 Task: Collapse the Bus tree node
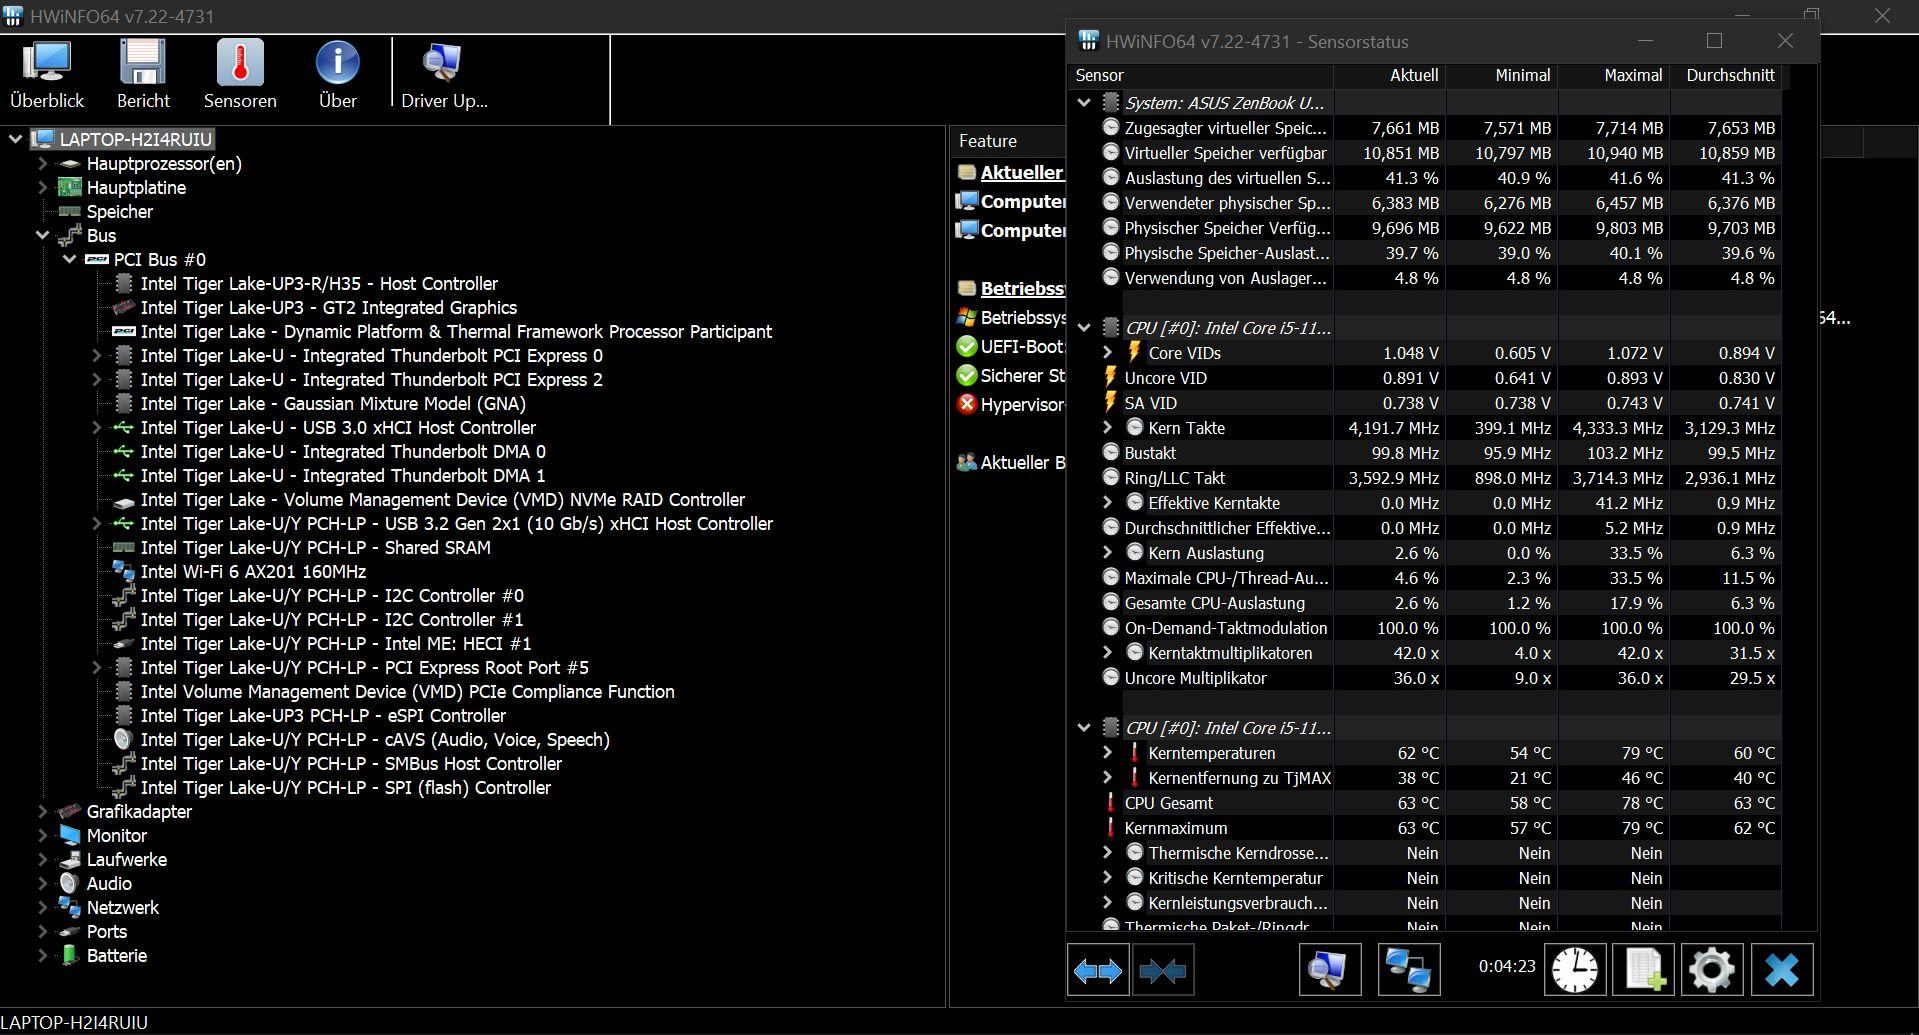coord(42,235)
